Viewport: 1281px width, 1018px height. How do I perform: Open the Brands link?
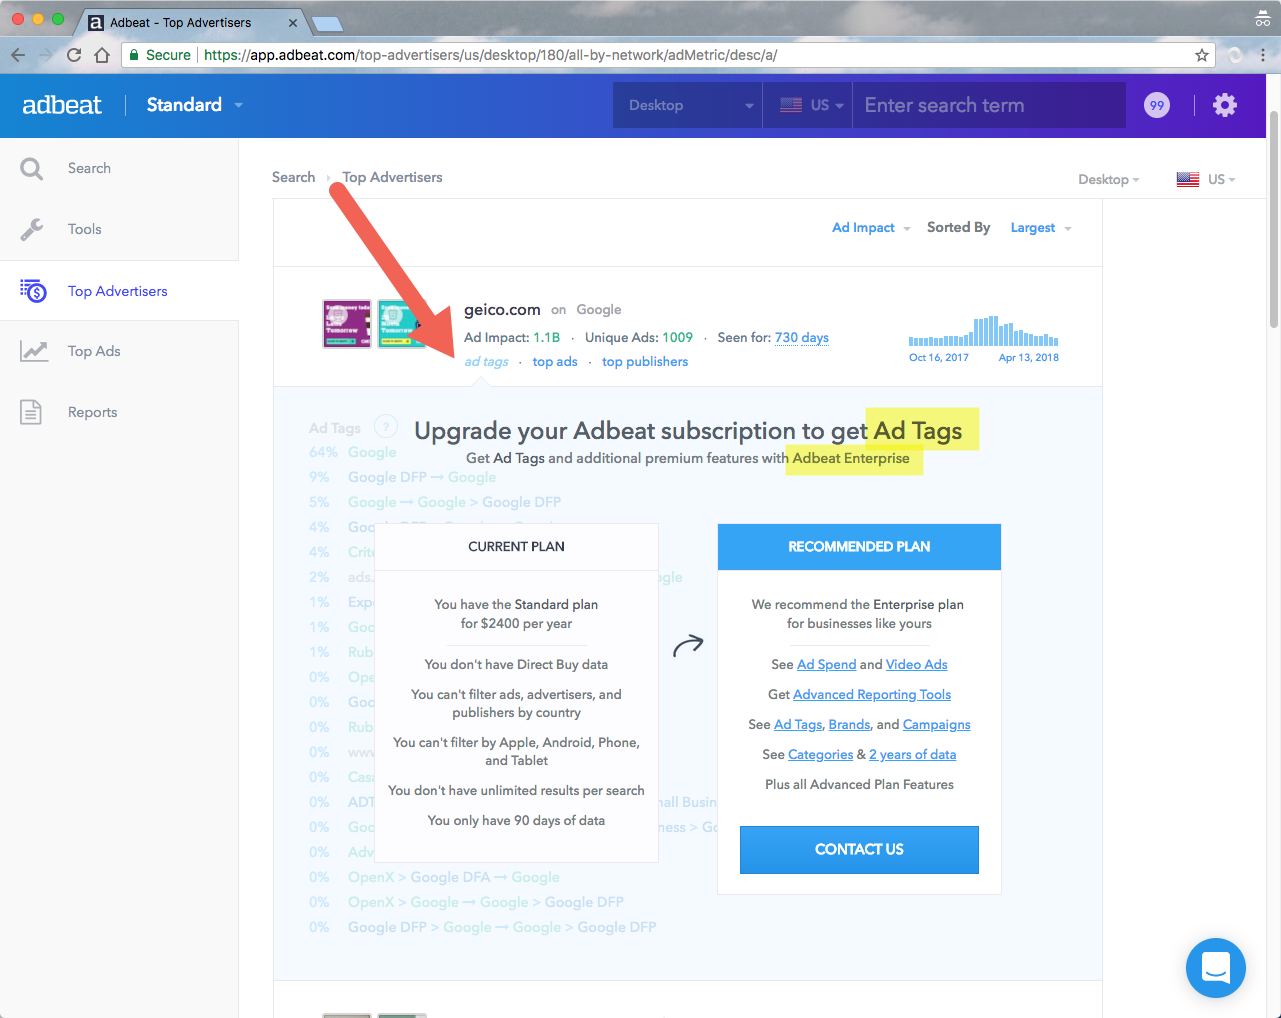[849, 725]
